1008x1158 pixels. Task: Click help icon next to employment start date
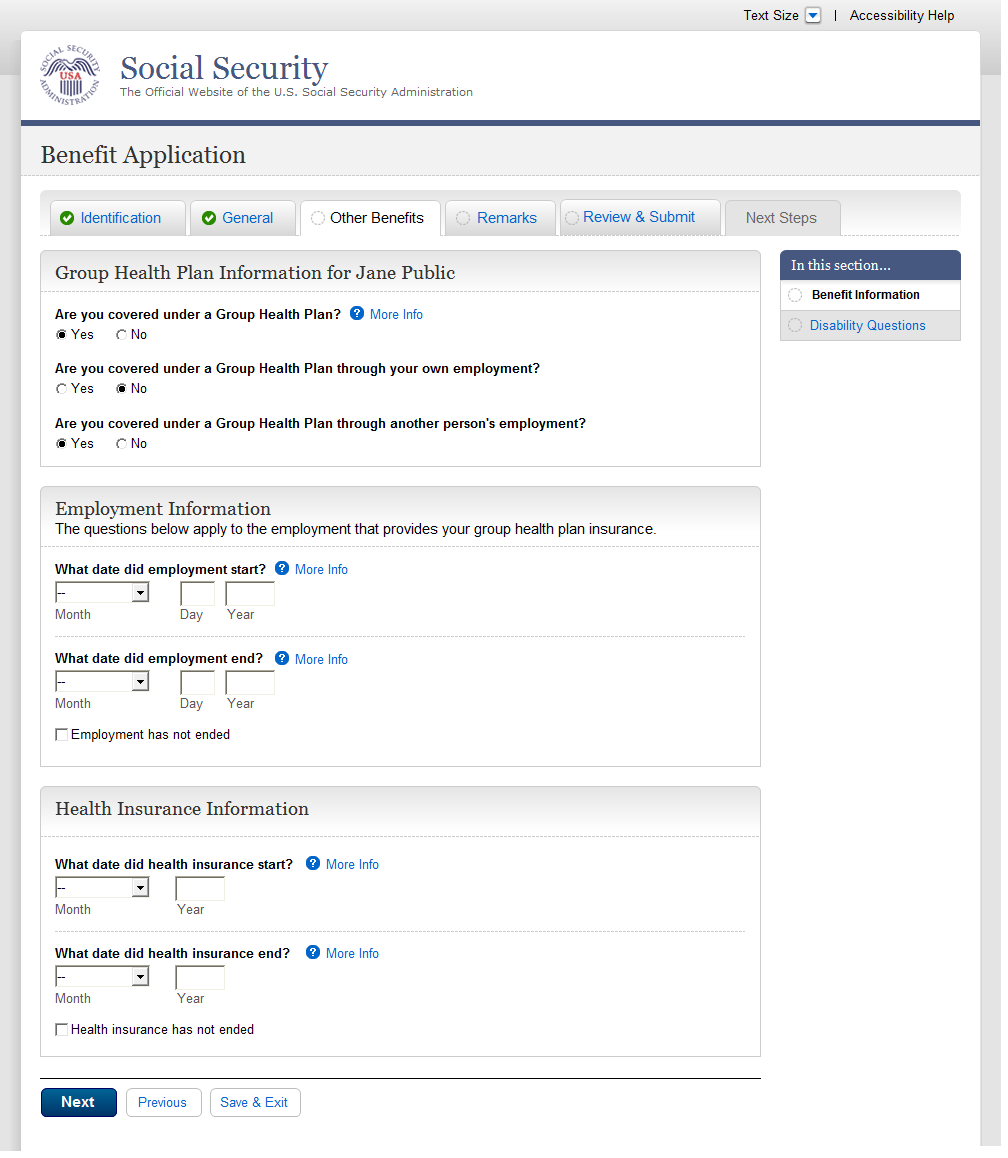point(282,568)
